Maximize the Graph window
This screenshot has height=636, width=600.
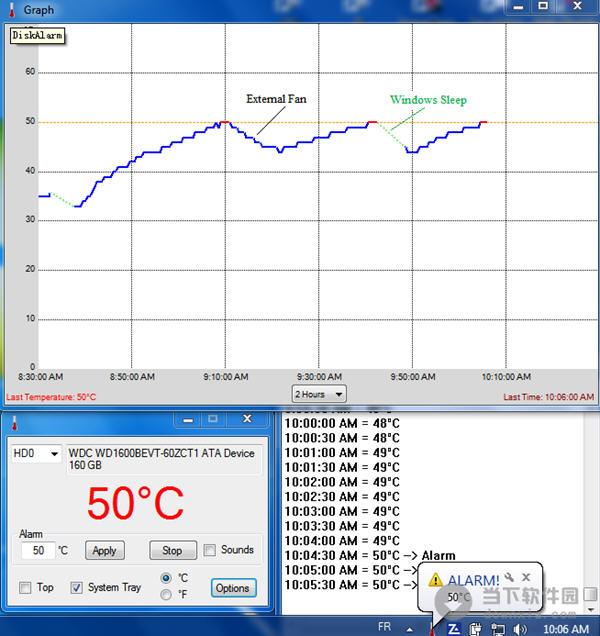pos(543,6)
